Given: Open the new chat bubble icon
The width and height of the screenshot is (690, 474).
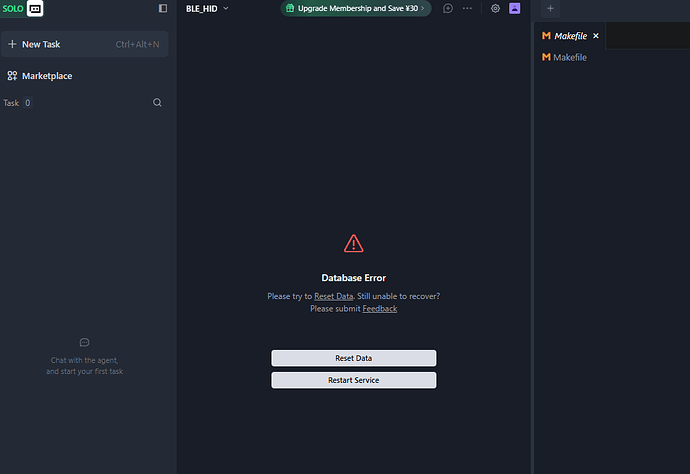Looking at the screenshot, I should click(448, 8).
